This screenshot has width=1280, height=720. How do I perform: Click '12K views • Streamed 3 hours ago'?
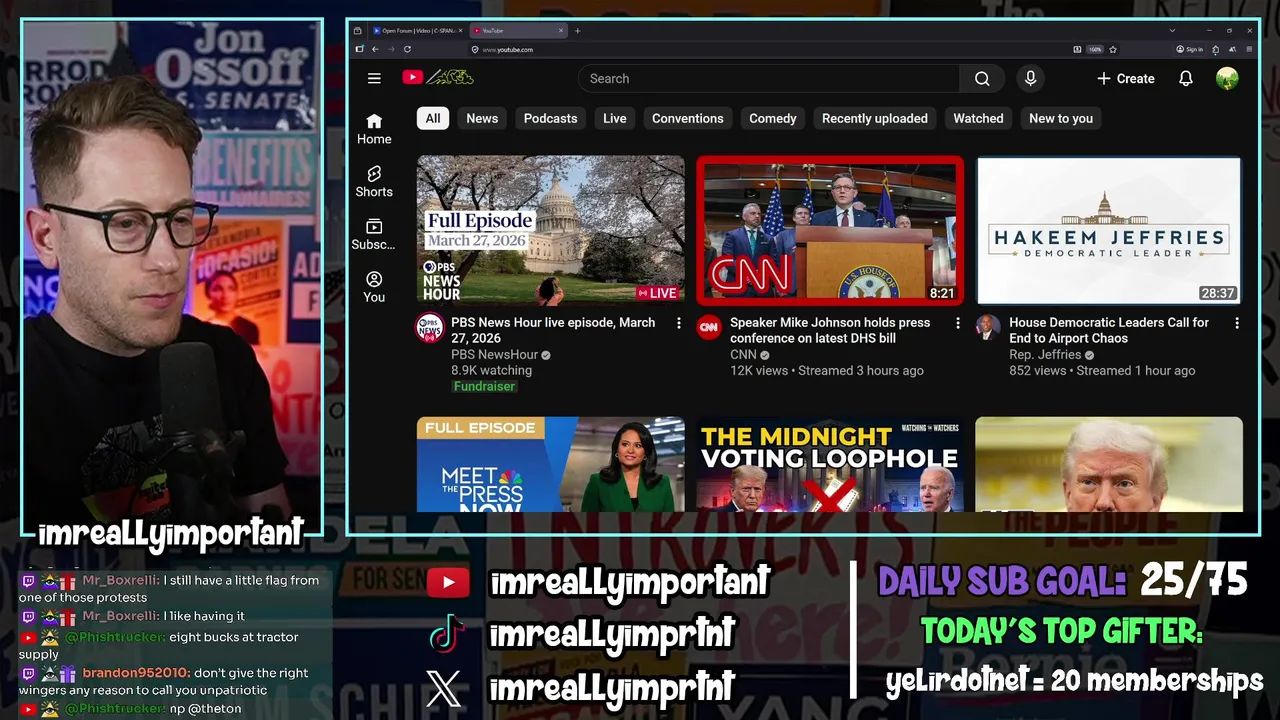tap(827, 370)
